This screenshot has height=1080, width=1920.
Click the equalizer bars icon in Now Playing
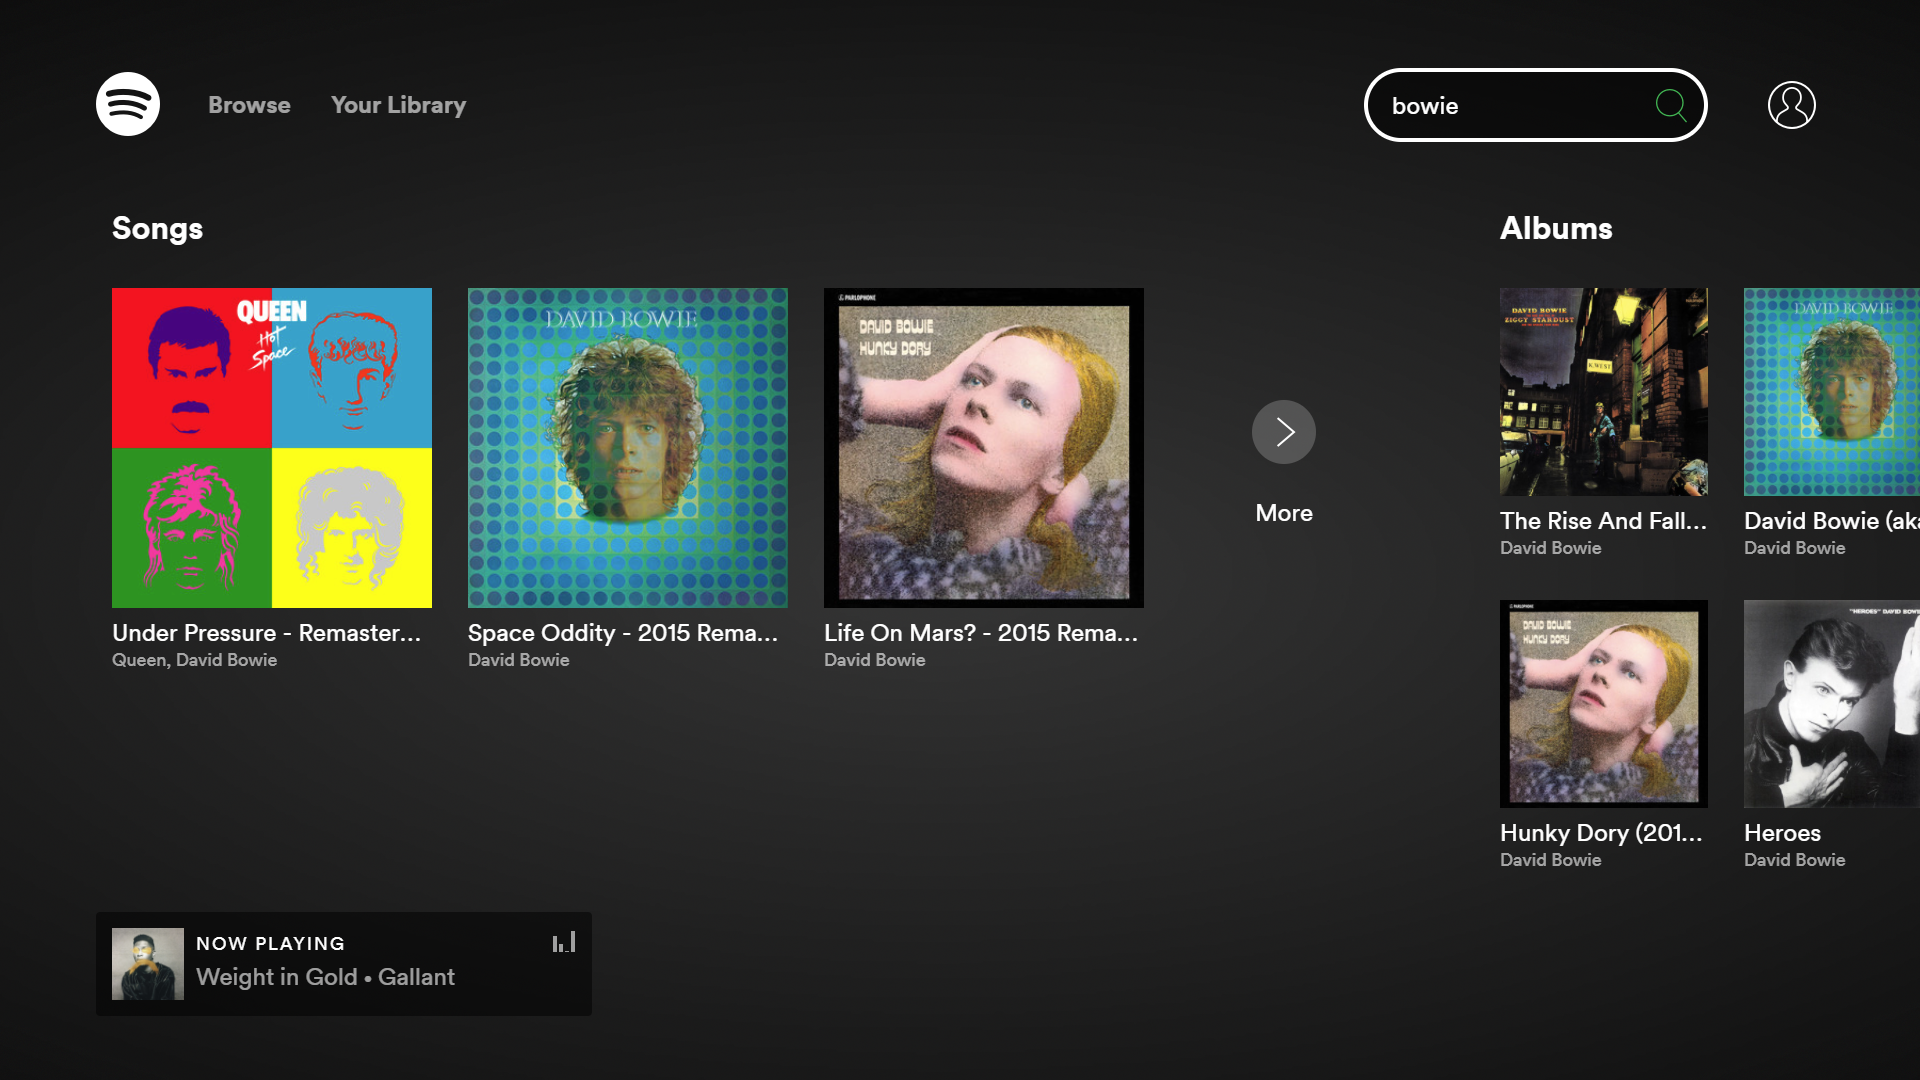coord(564,943)
